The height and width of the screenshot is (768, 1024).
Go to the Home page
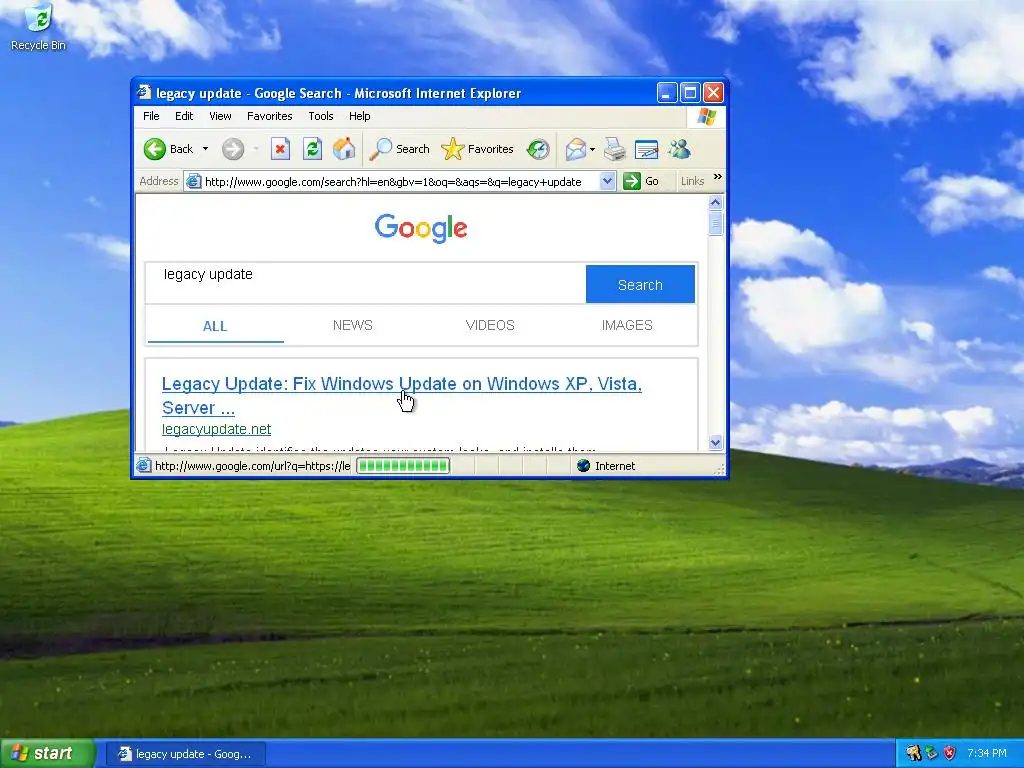click(x=344, y=149)
